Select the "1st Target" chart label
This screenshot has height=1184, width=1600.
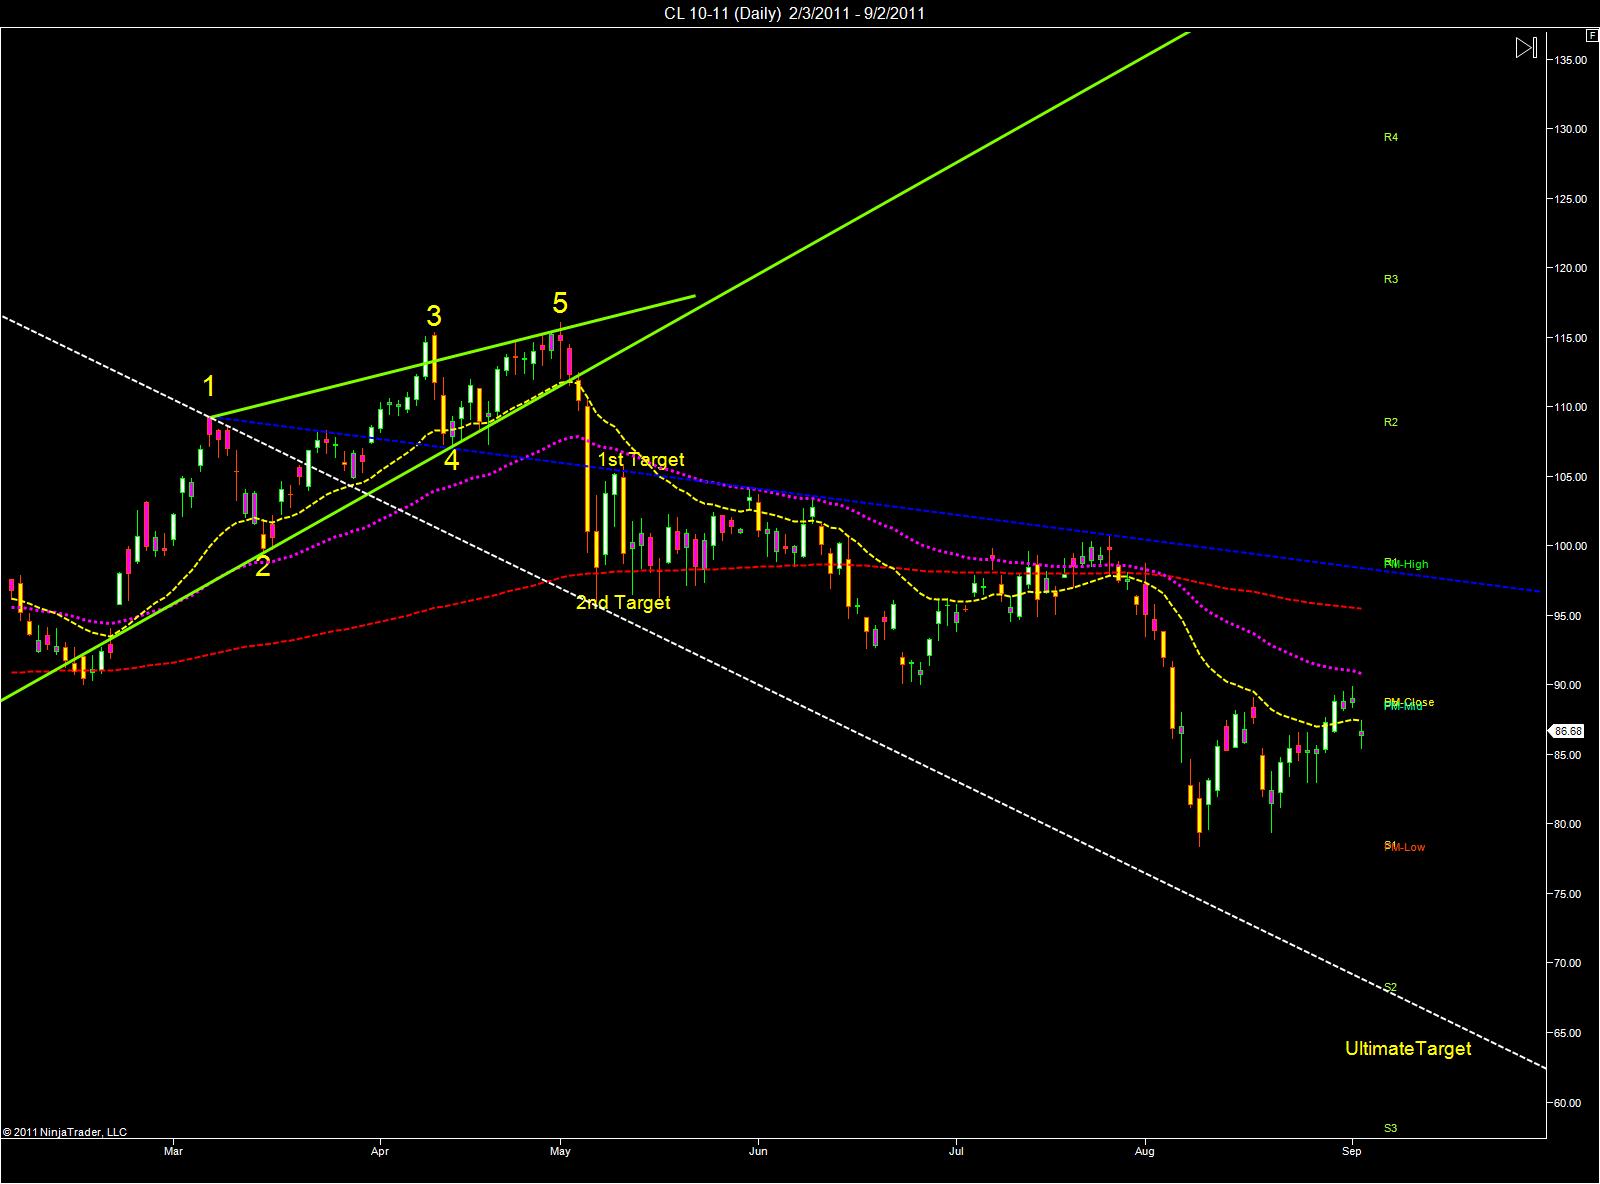(641, 460)
